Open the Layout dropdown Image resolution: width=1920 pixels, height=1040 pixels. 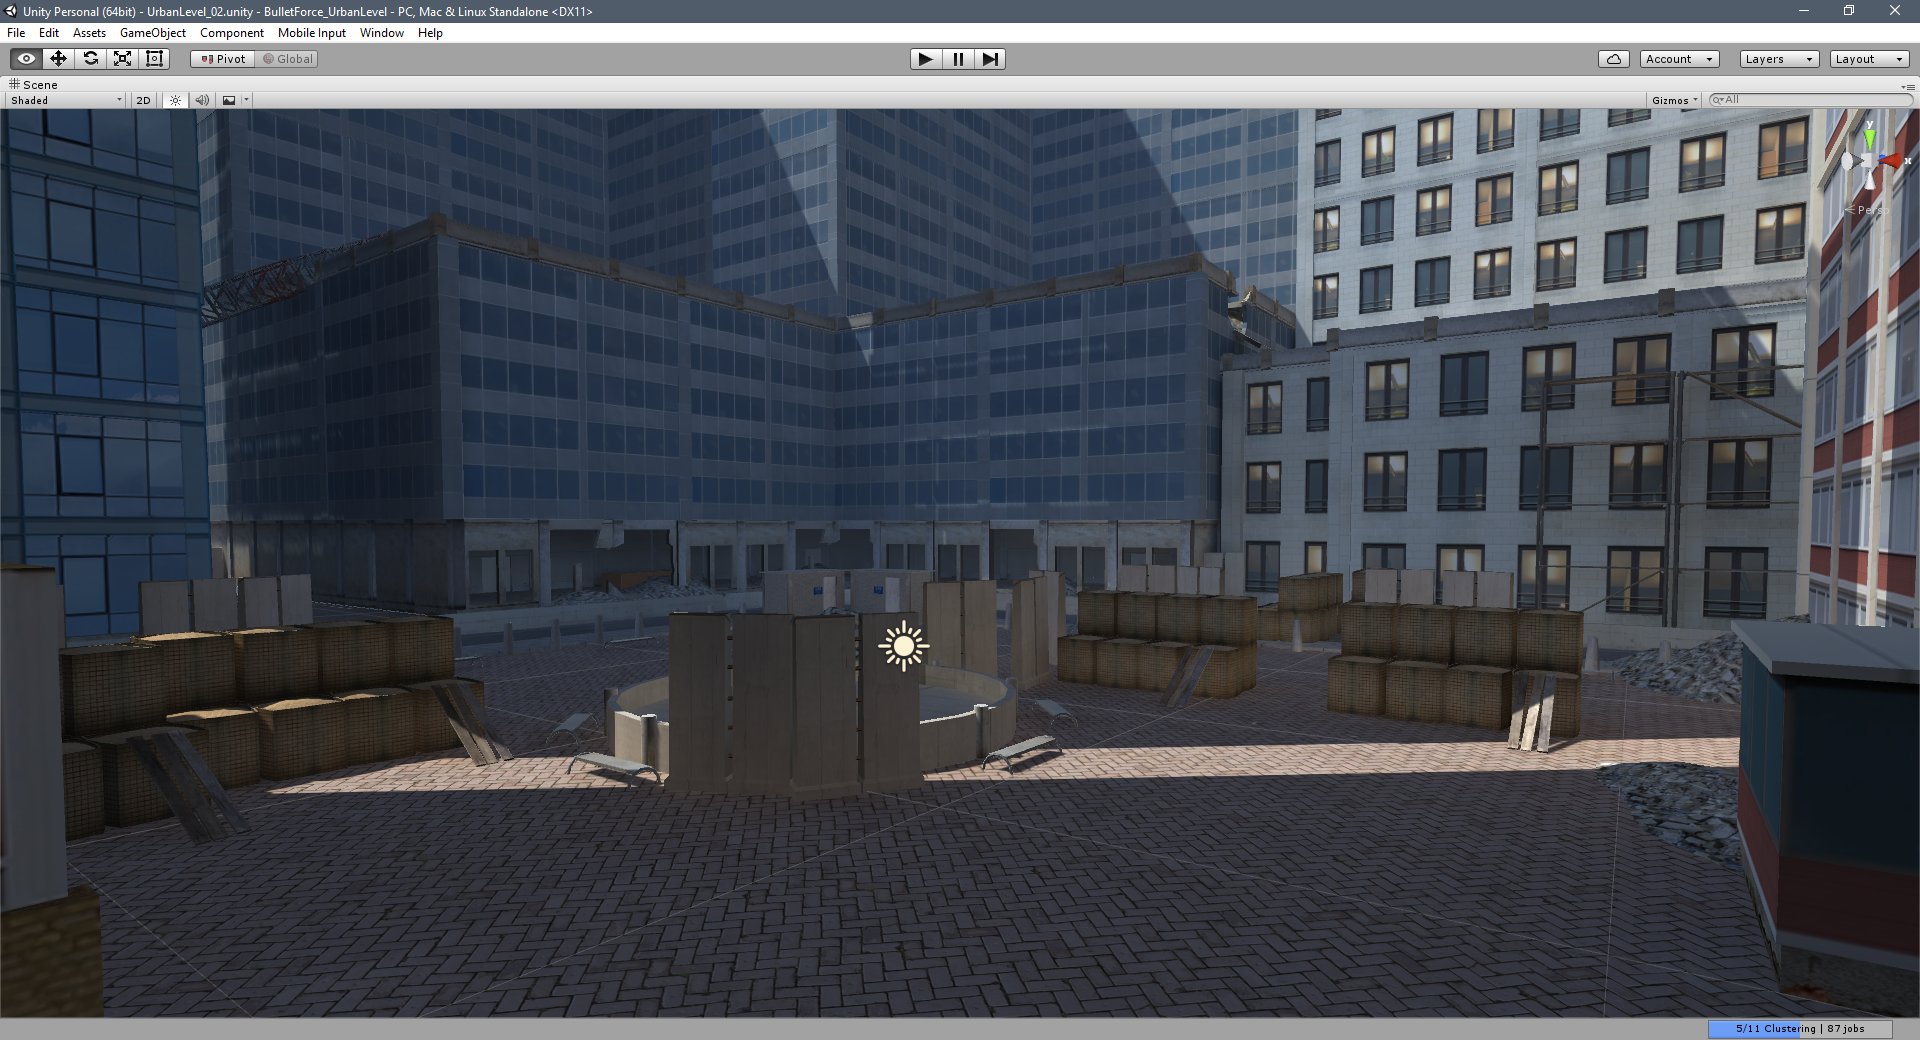tap(1870, 59)
